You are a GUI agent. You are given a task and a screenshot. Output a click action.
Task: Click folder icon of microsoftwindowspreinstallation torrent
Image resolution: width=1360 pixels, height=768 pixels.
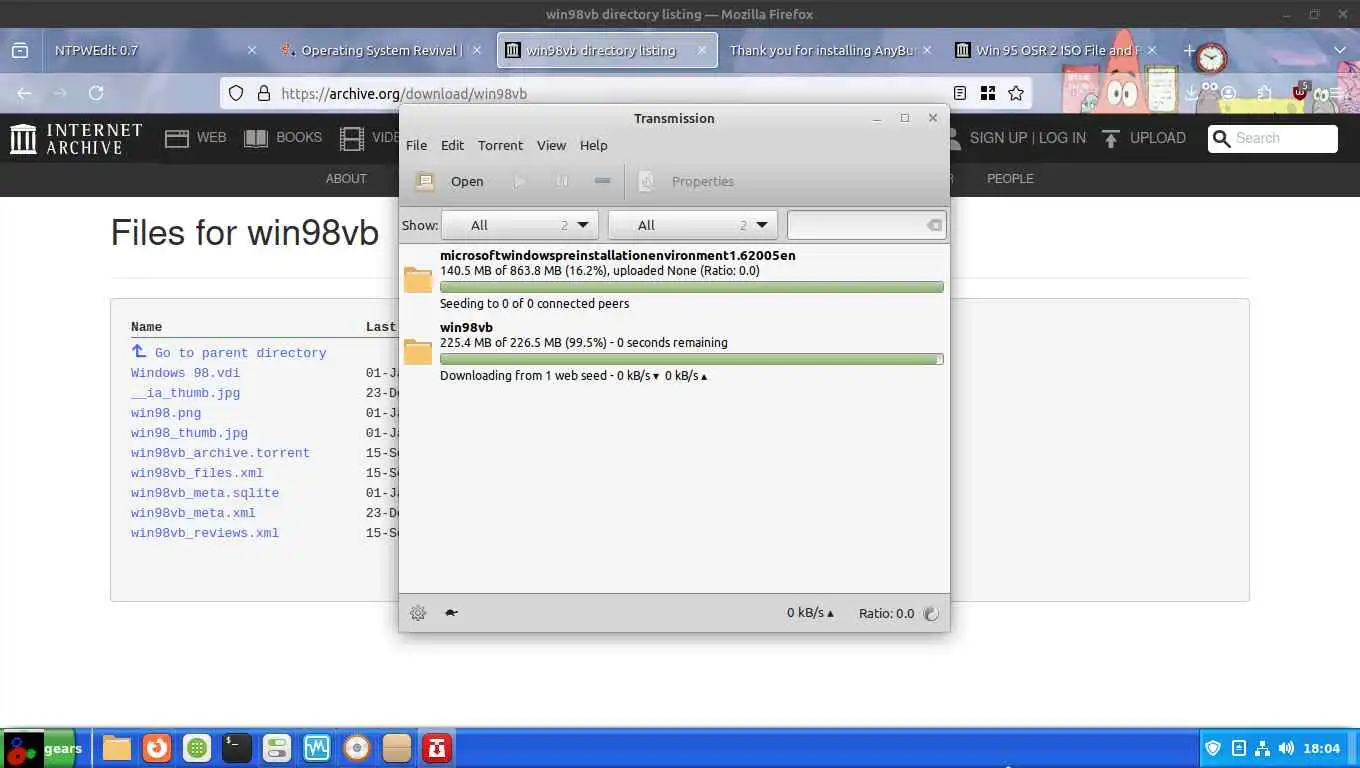(418, 279)
